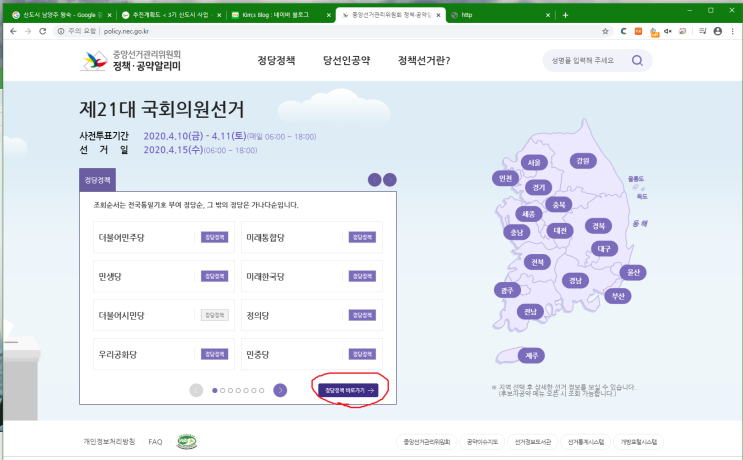Select 서울 on the map
Viewport: 743px width, 460px height.
534,162
